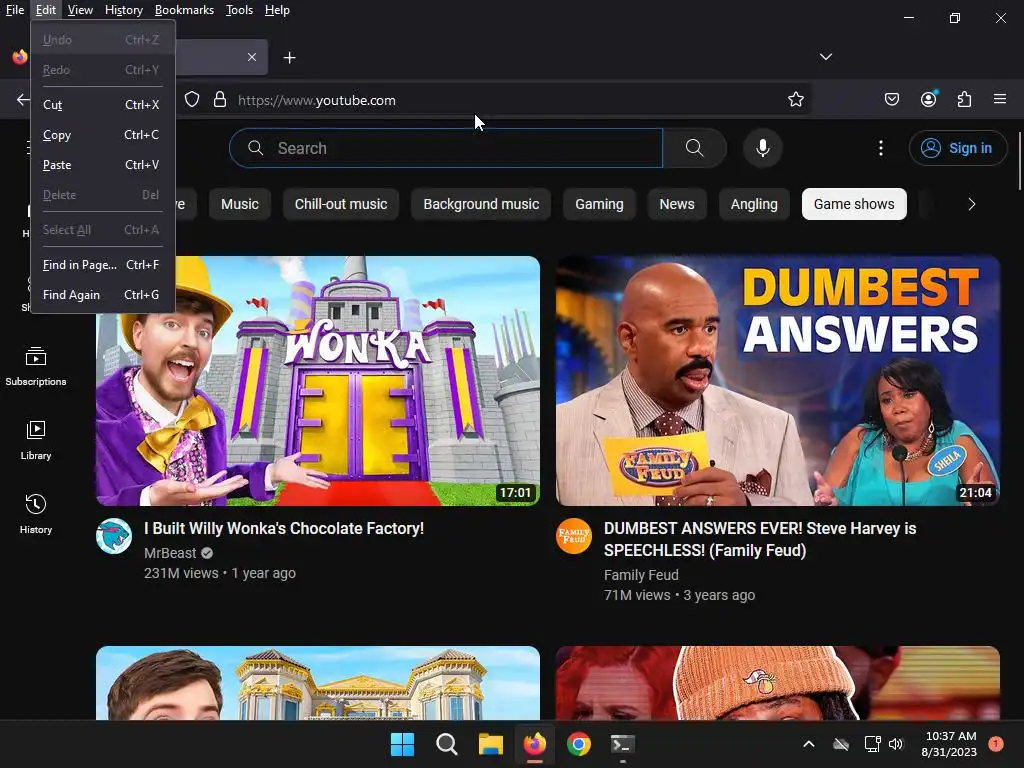Screen dimensions: 1024x768
Task: Choose Copy from Edit menu
Action: pyautogui.click(x=103, y=135)
